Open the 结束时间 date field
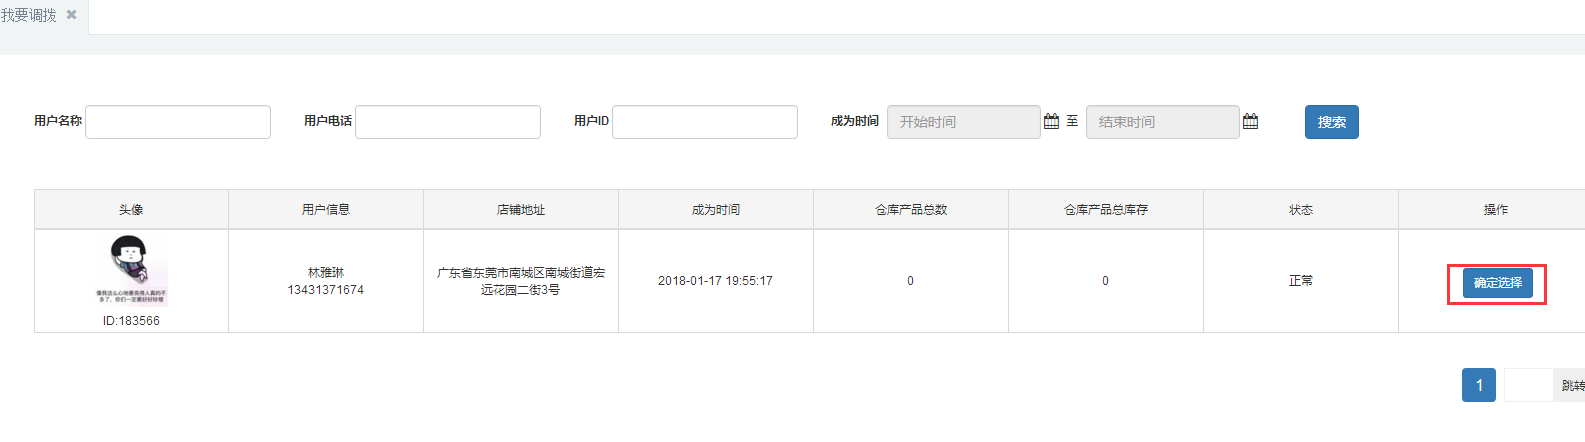 click(x=1162, y=122)
